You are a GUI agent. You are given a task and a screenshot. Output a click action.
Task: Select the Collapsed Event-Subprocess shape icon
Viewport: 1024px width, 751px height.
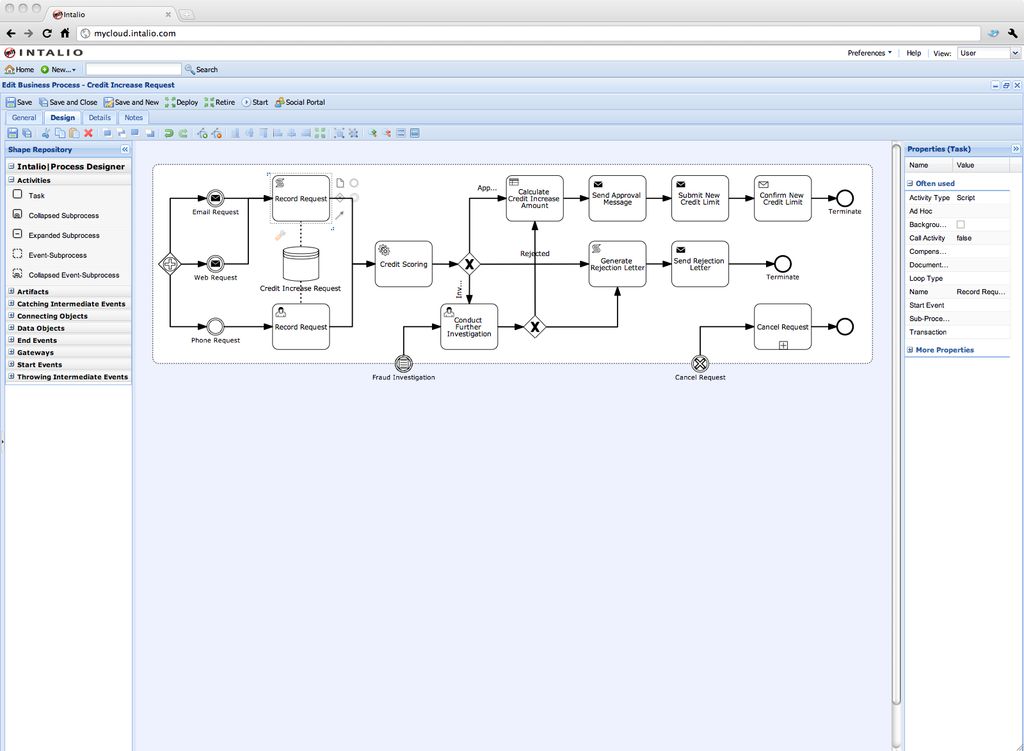point(18,274)
